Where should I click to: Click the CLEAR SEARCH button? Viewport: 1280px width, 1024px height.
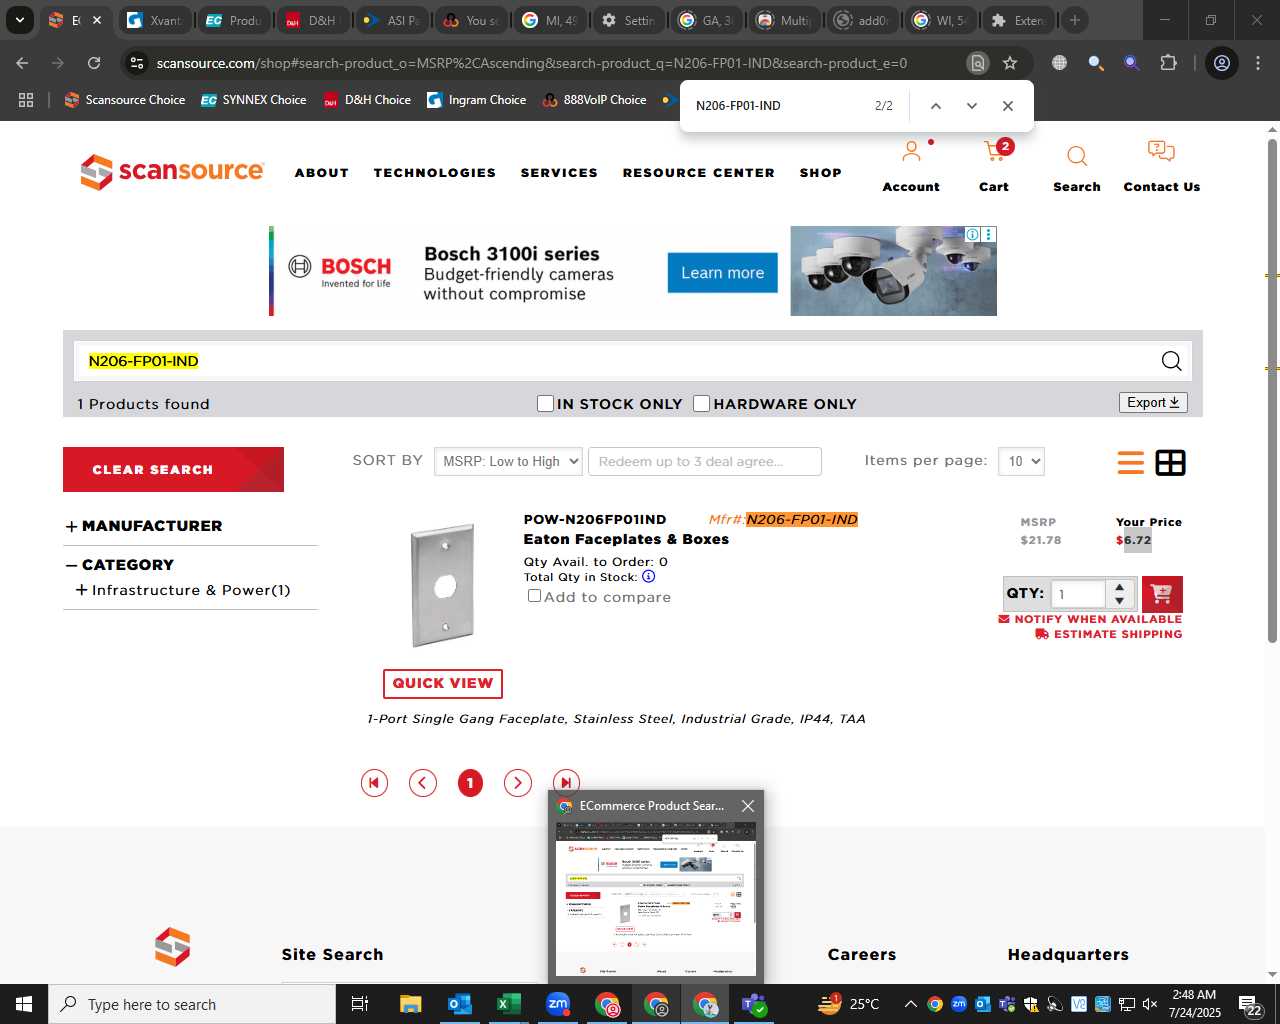coord(173,469)
